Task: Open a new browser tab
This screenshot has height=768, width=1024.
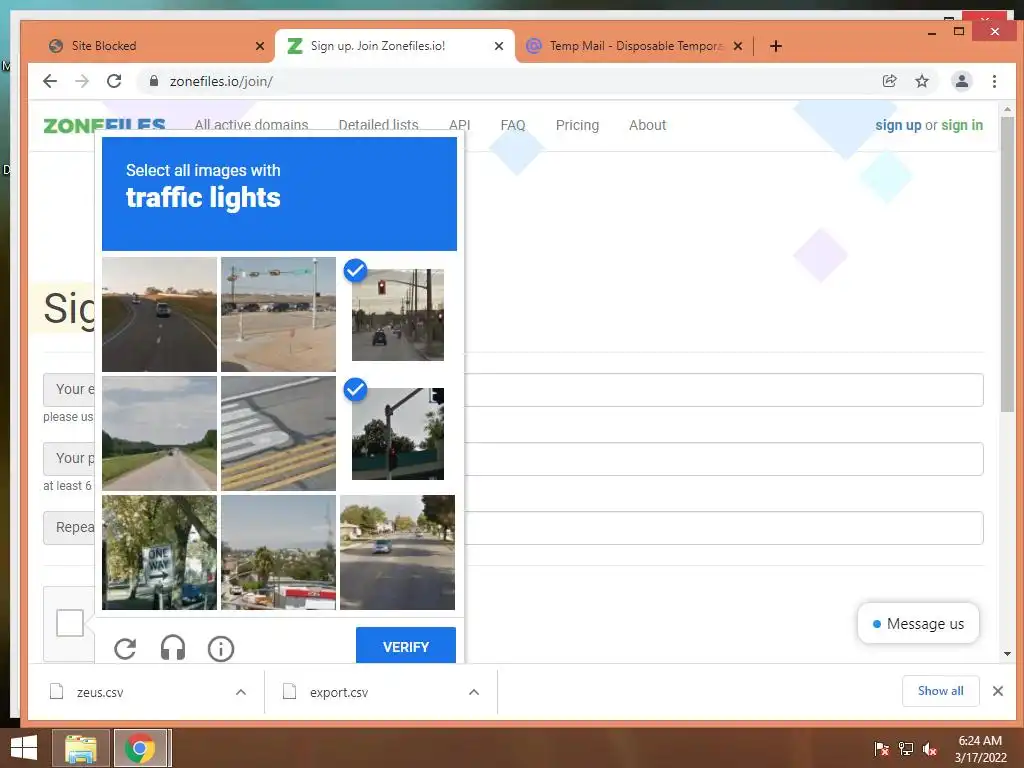Action: point(775,46)
